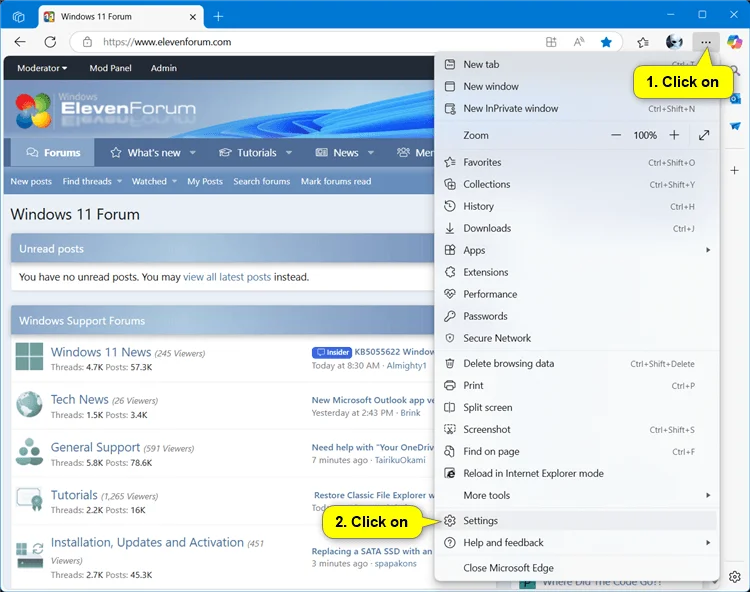Expand the Tutorials nav dropdown arrow

[x=289, y=153]
